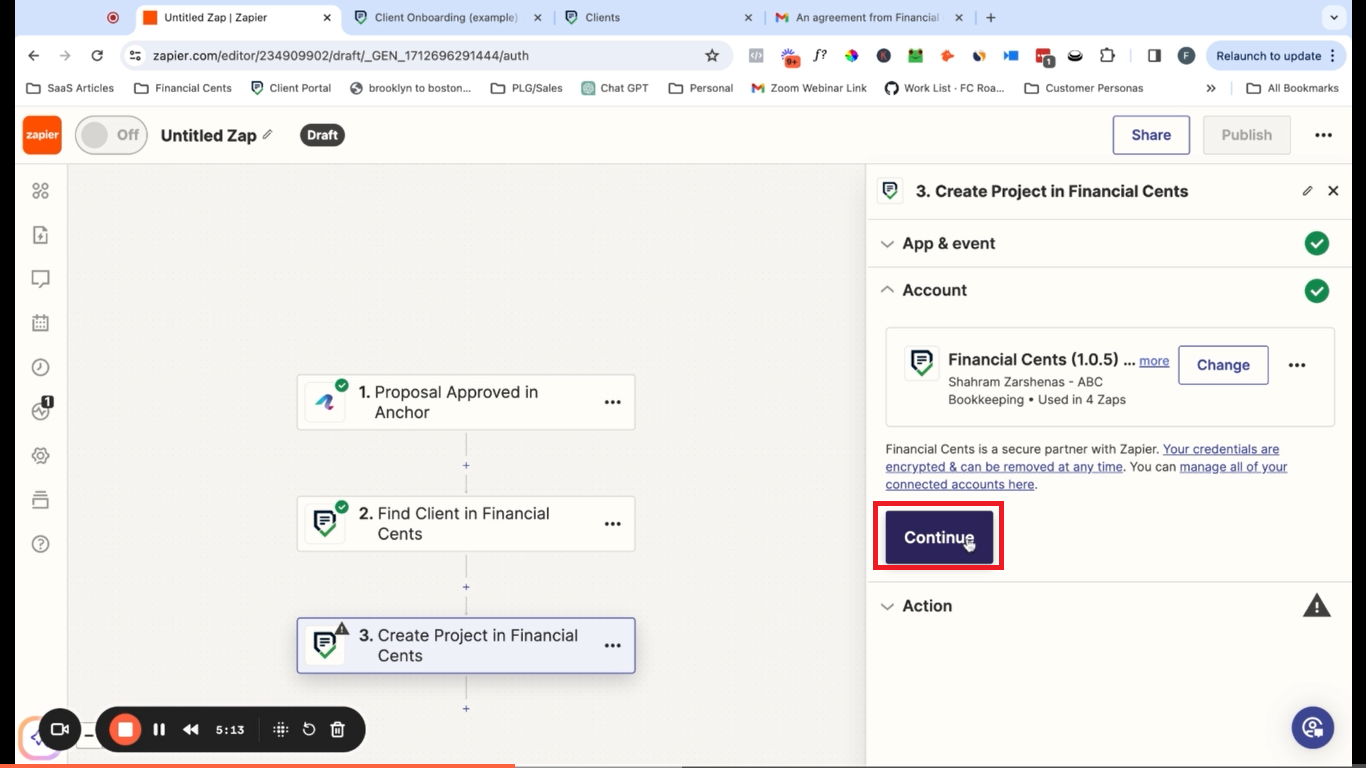Click the pencil icon beside Untitled Zap title
This screenshot has width=1366, height=768.
[x=267, y=134]
